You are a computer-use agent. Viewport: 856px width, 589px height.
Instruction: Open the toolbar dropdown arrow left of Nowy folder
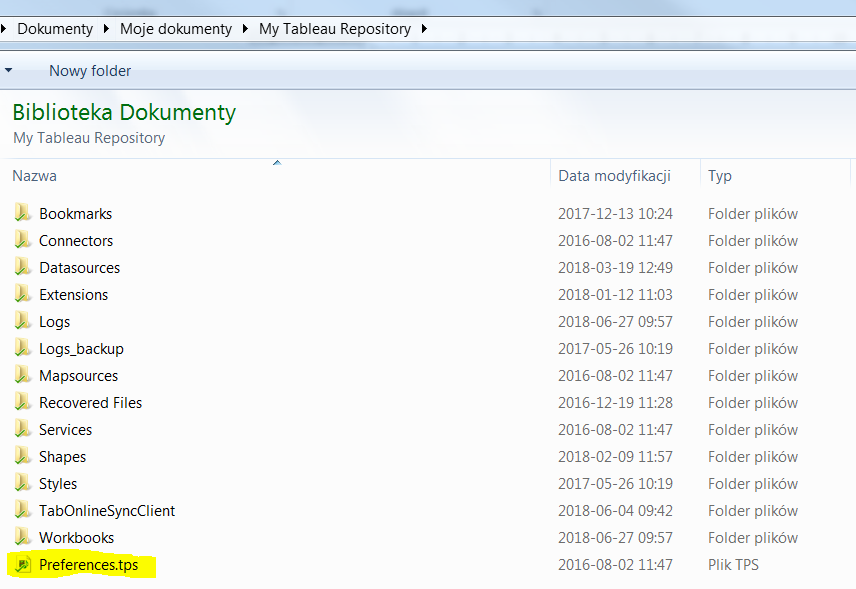(x=9, y=71)
